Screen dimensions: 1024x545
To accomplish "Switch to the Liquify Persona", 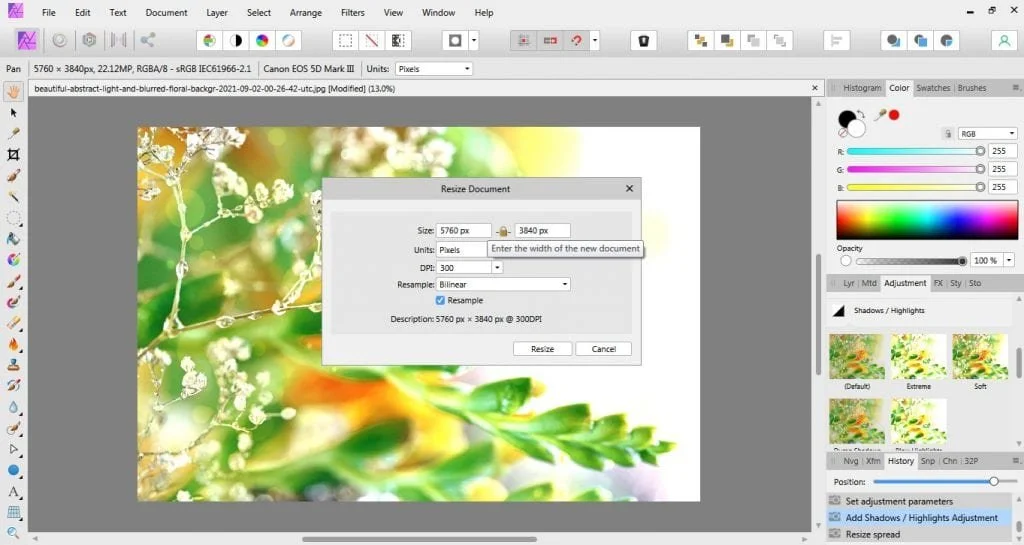I will (59, 40).
